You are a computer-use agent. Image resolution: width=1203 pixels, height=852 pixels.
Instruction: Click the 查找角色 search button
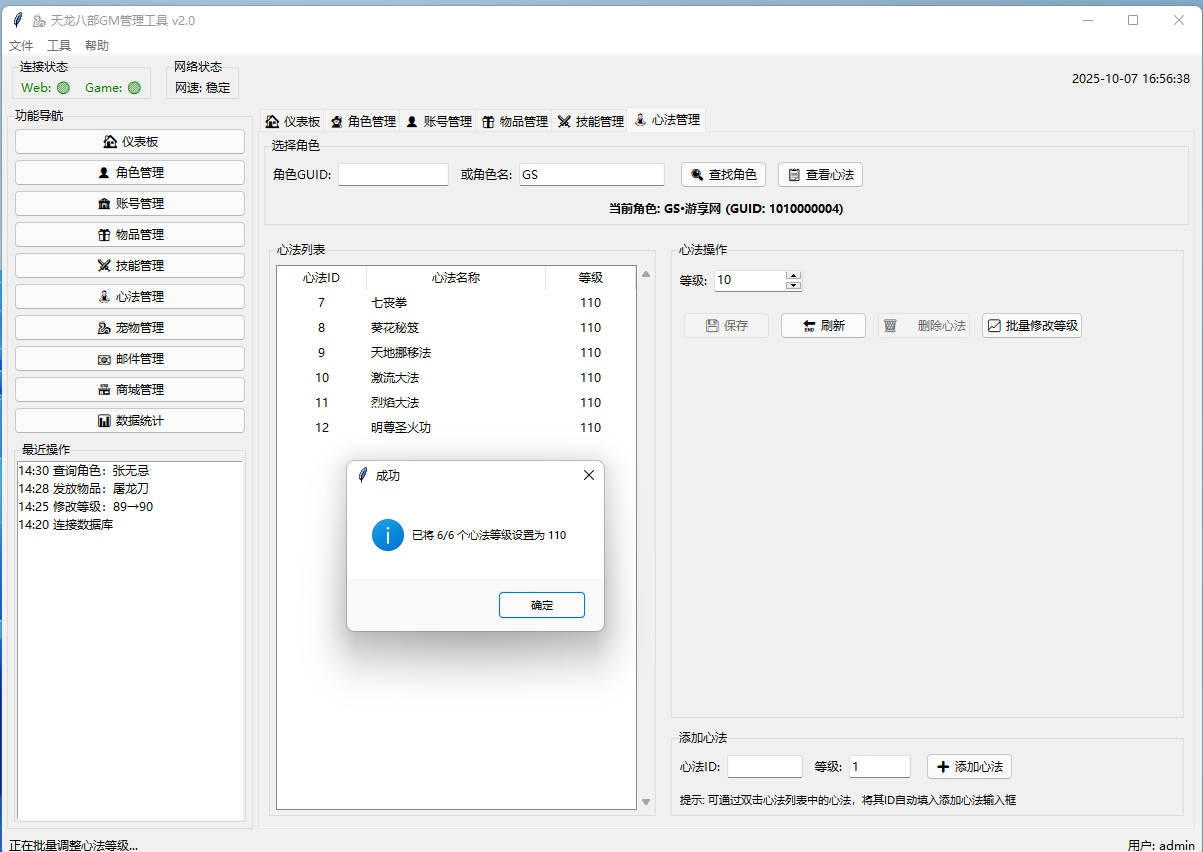723,175
